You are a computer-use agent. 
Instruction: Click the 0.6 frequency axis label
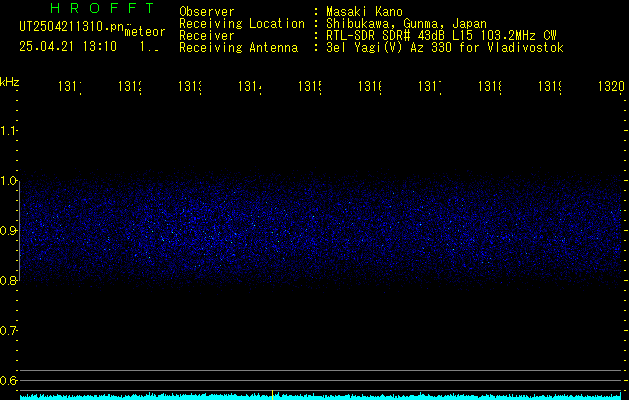point(8,380)
